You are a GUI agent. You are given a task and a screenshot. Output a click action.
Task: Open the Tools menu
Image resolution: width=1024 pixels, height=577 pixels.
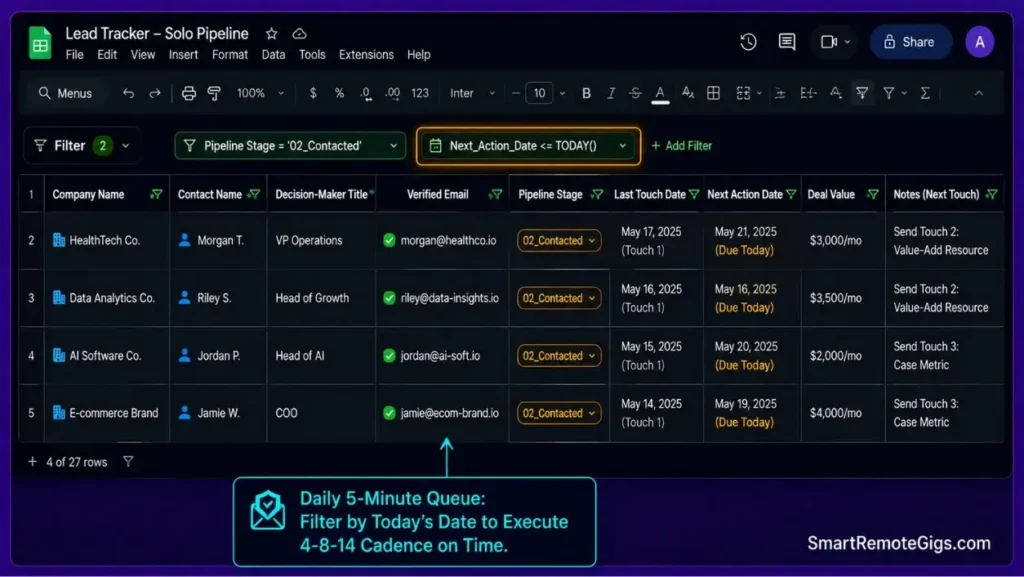(312, 55)
